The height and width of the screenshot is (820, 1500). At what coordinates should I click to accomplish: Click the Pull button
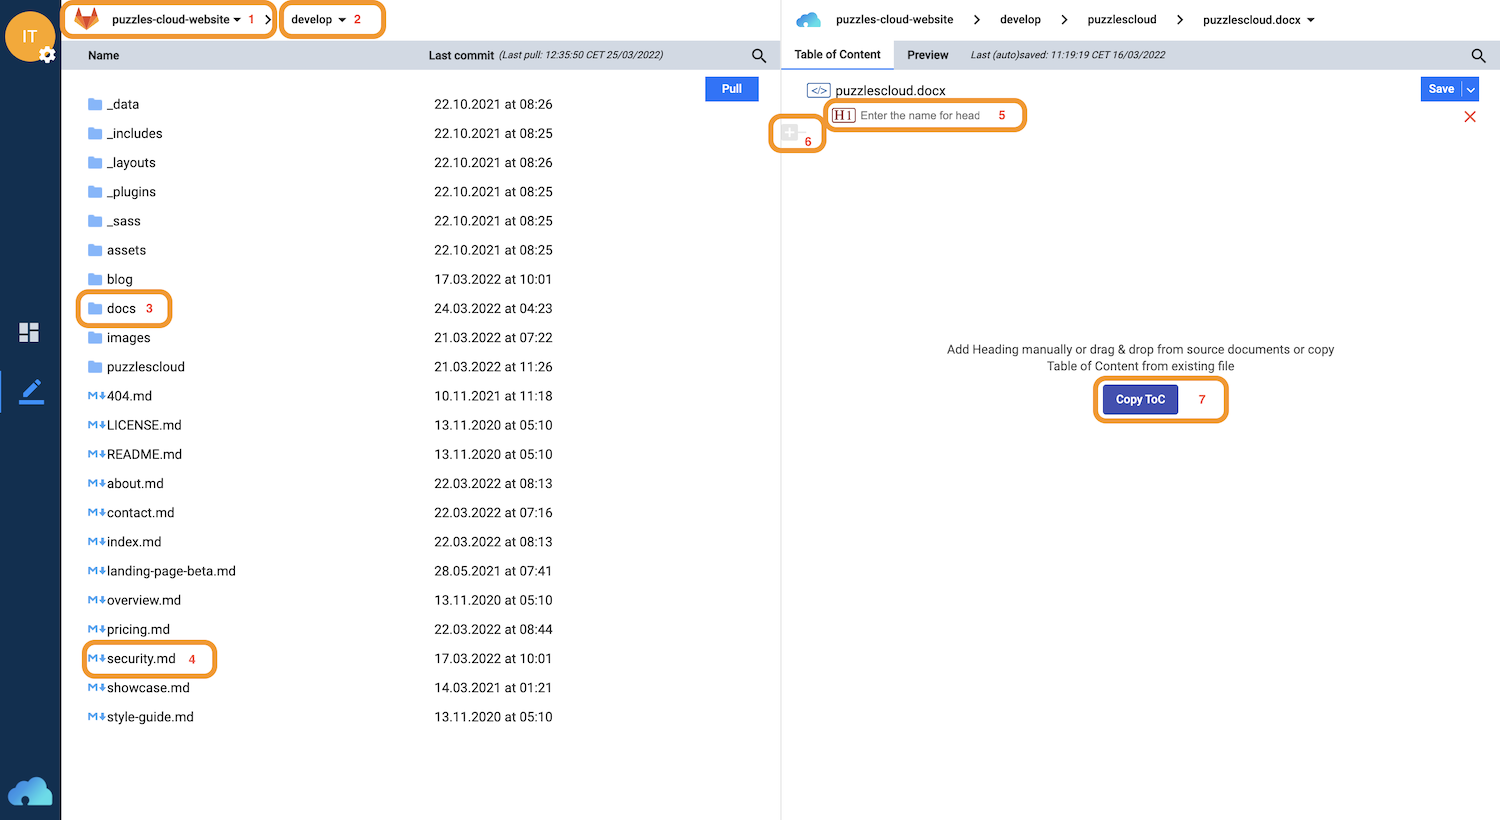coord(732,89)
